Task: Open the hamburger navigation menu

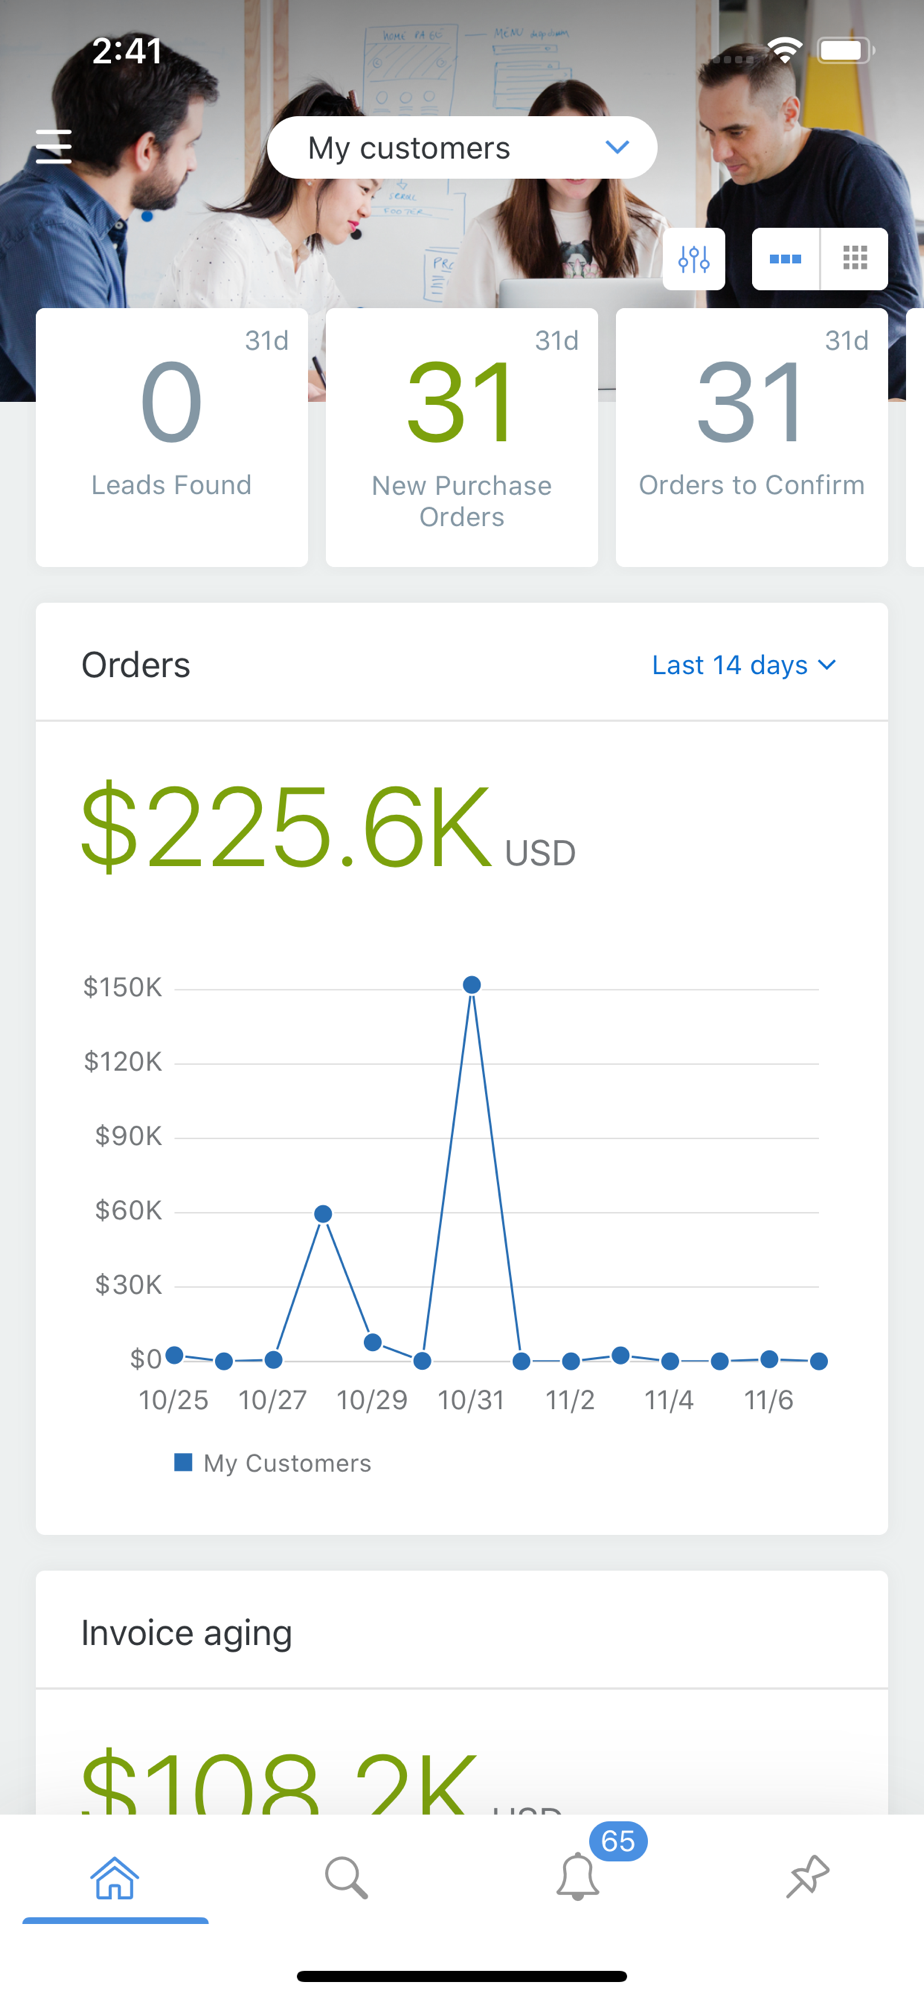Action: pyautogui.click(x=54, y=146)
